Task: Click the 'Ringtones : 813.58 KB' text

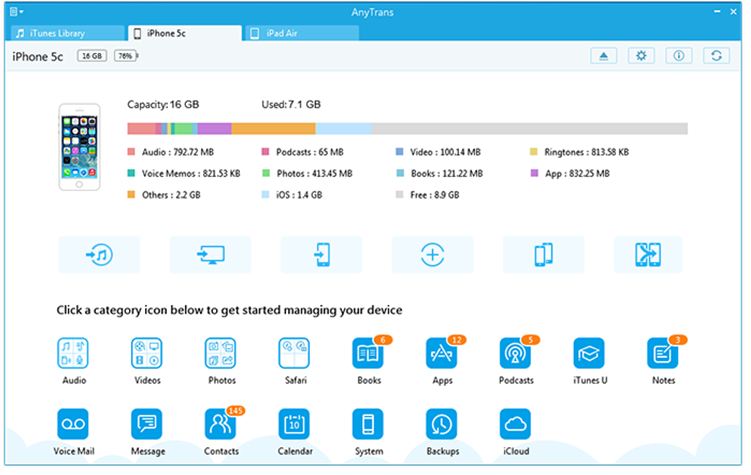Action: coord(586,152)
